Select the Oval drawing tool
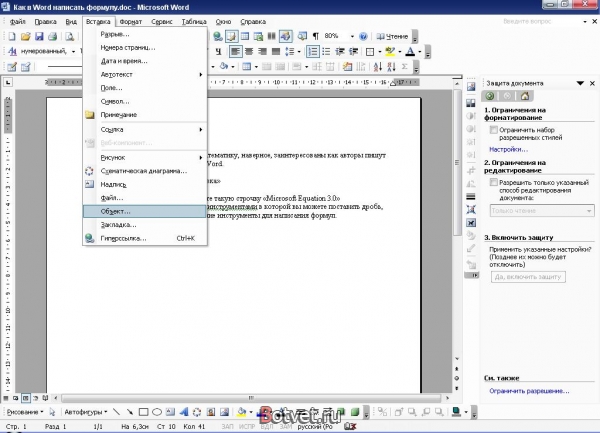This screenshot has height=433, width=600. click(157, 412)
